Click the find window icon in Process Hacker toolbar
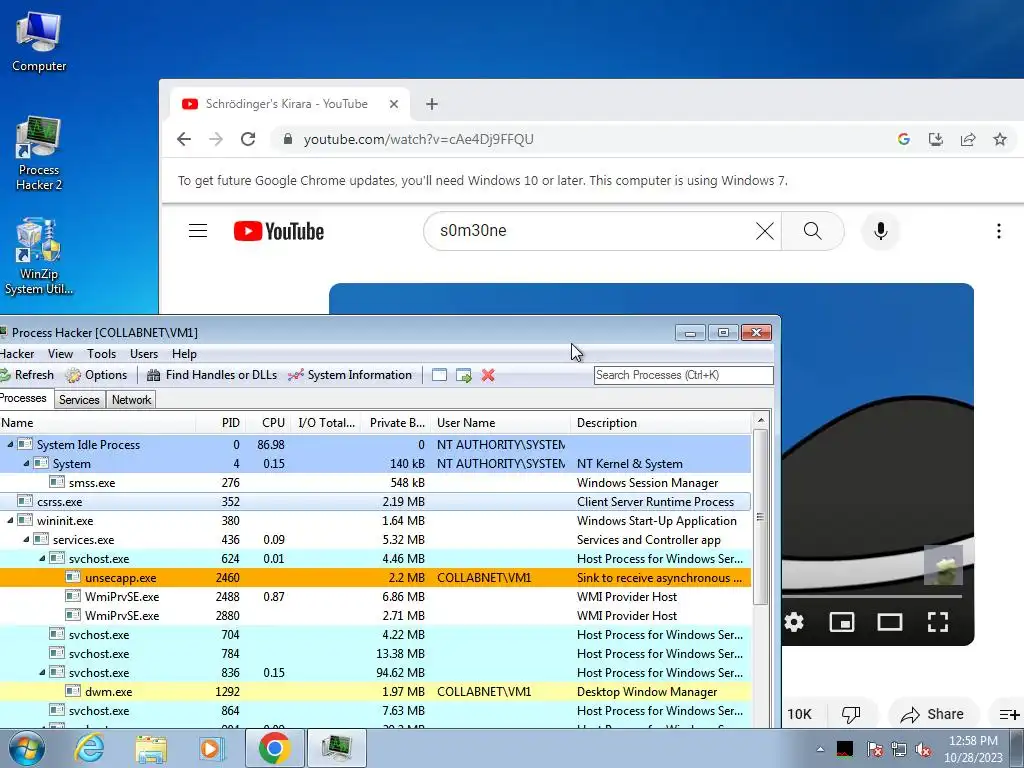The image size is (1024, 768). (x=440, y=375)
